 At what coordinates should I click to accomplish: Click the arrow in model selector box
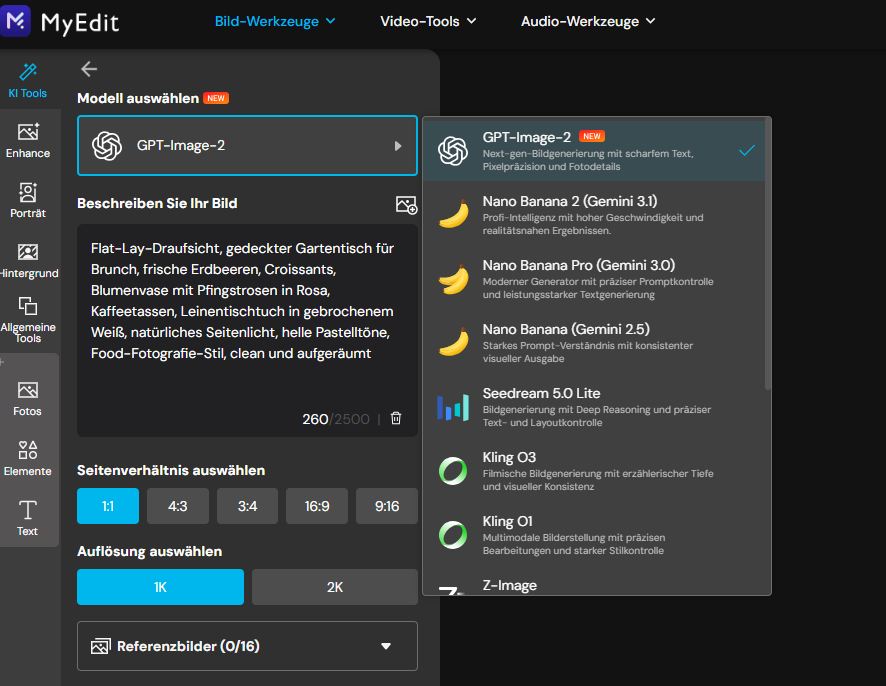pos(398,146)
